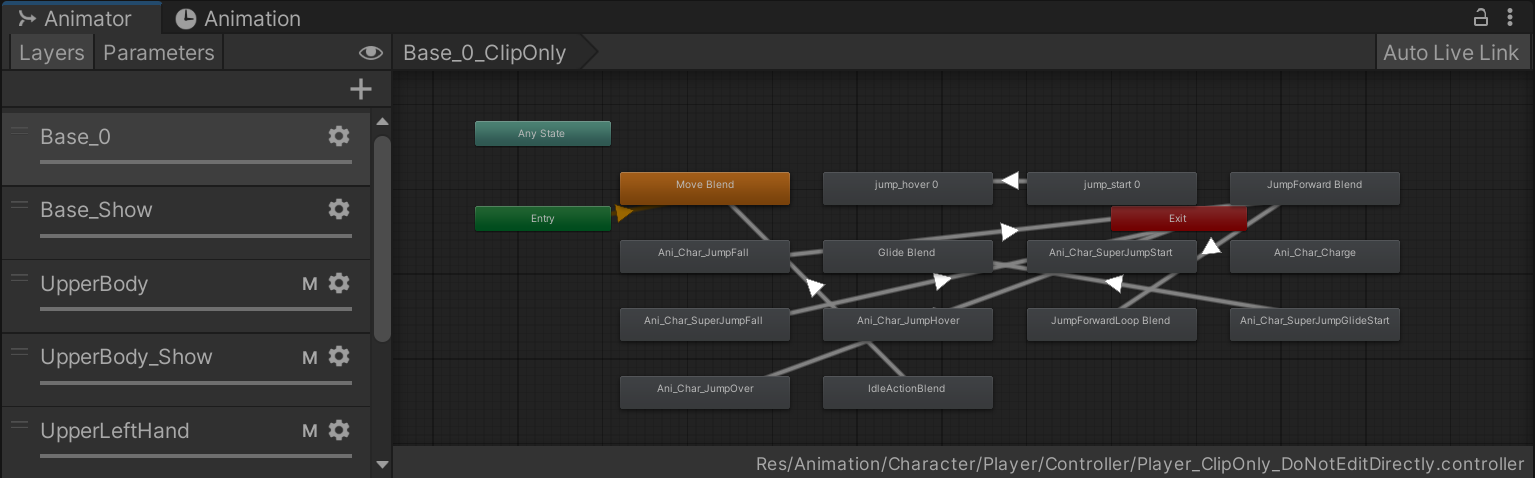1535x478 pixels.
Task: Open Base_Show layer settings gear
Action: (x=339, y=209)
